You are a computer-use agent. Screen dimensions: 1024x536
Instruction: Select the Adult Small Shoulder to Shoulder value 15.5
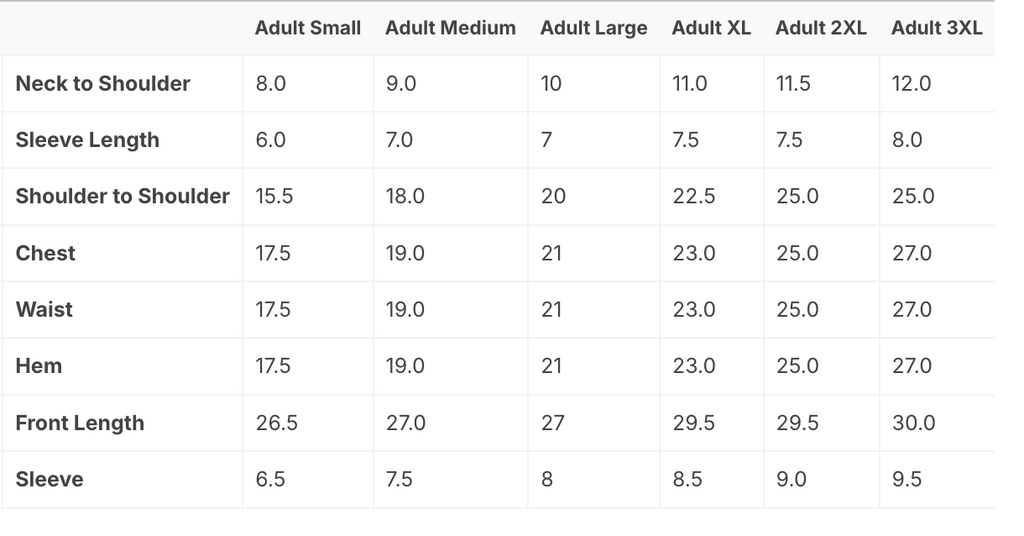click(x=274, y=196)
